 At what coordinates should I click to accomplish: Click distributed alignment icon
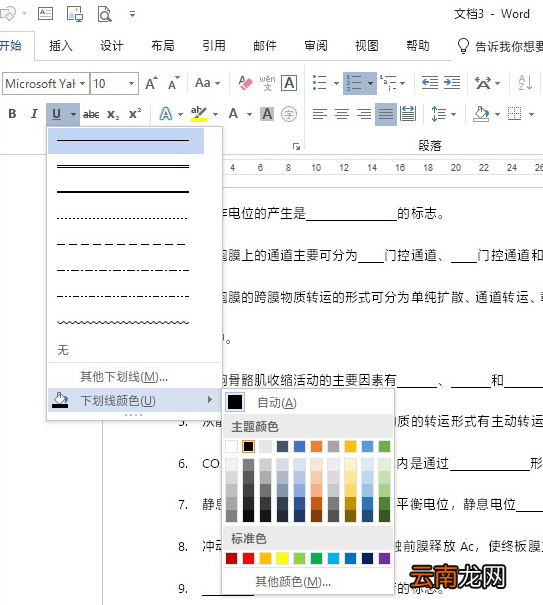tap(408, 114)
